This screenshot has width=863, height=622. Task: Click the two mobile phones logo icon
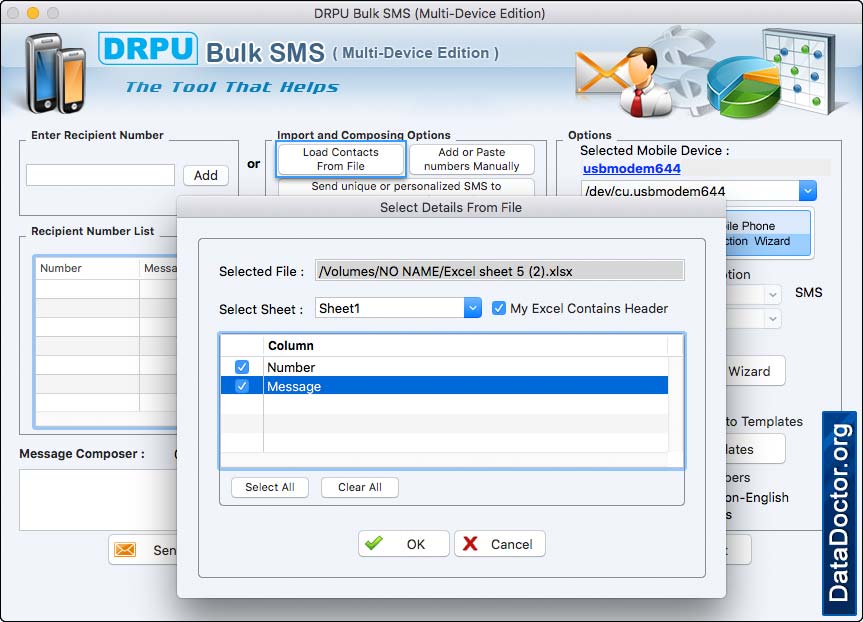(56, 73)
